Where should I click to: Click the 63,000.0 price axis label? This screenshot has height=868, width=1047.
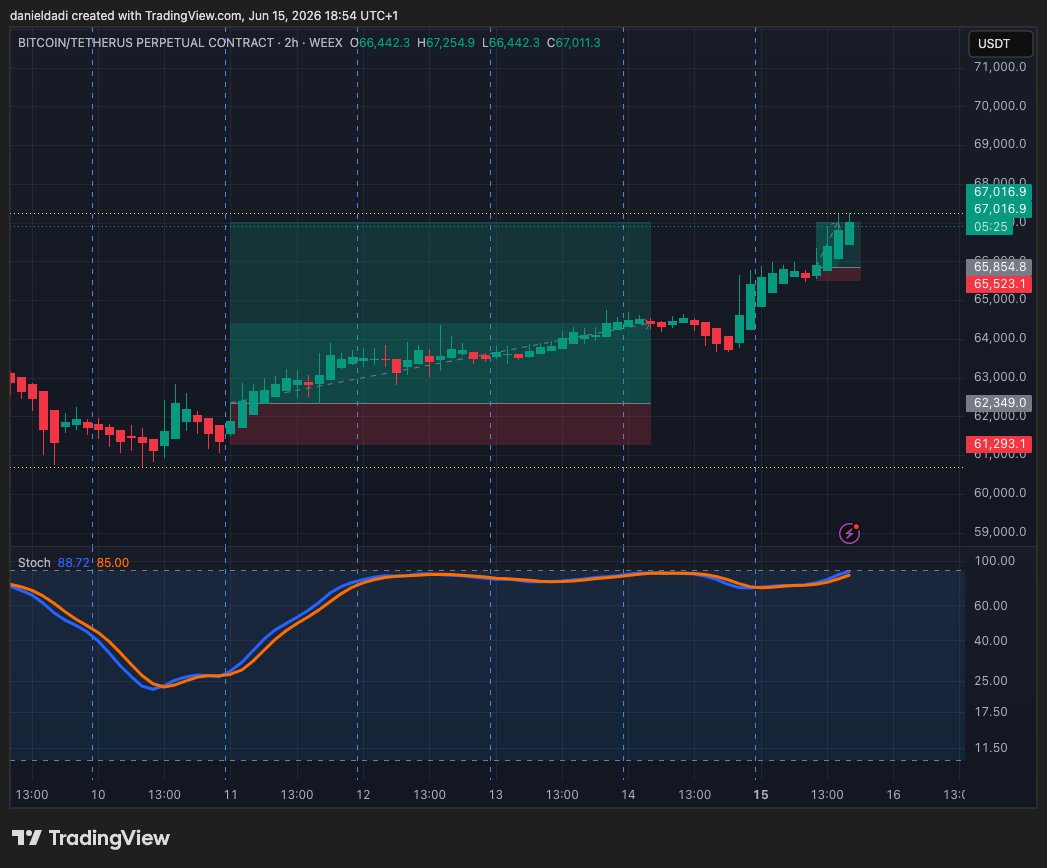click(1000, 377)
